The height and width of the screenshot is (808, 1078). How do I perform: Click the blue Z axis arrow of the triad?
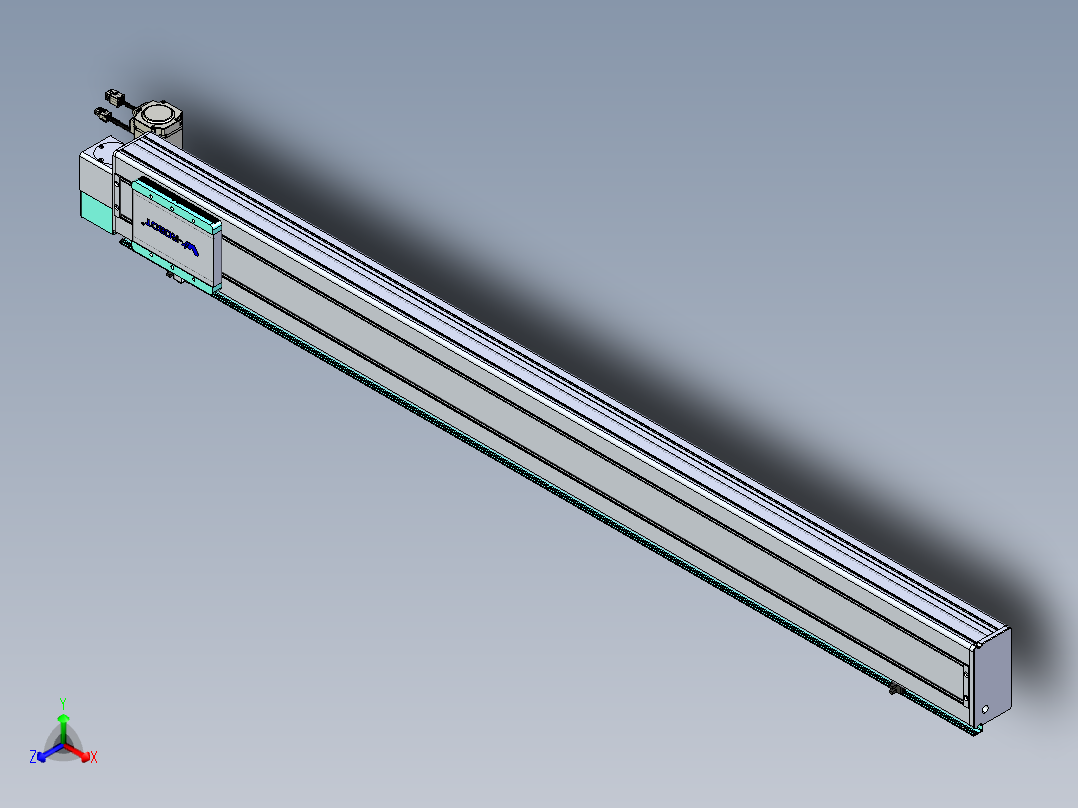pos(50,752)
